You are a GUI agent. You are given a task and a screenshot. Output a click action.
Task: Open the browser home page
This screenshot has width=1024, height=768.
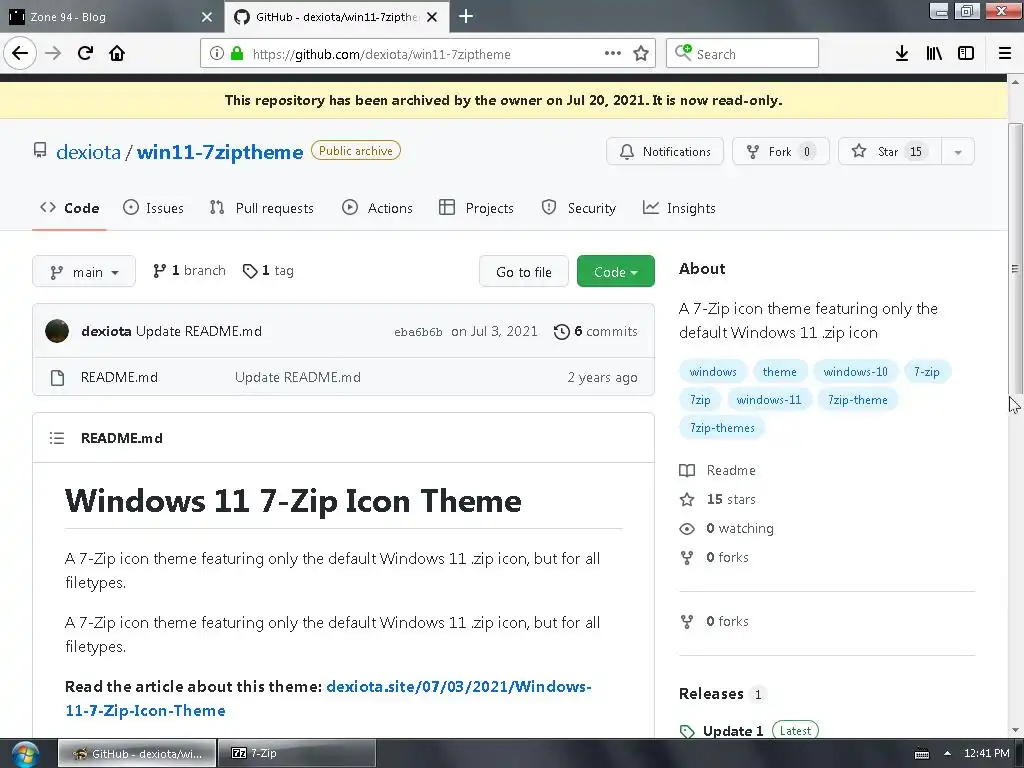click(117, 53)
